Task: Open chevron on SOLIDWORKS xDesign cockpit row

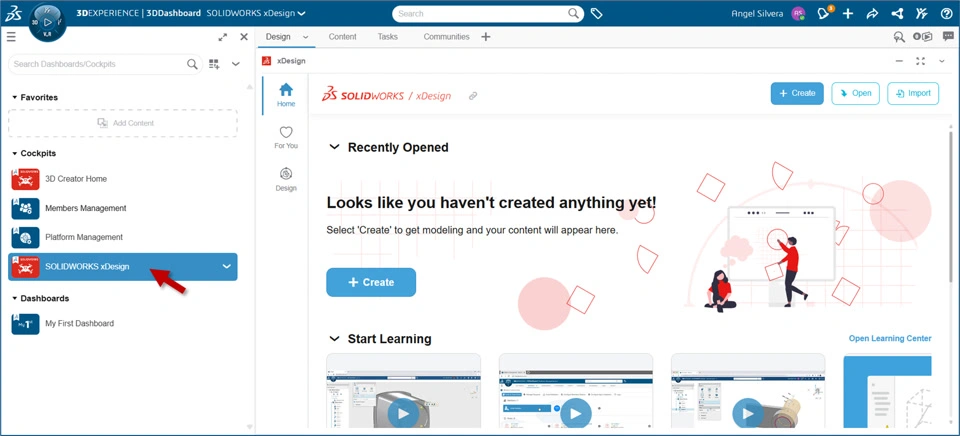Action: [x=227, y=266]
